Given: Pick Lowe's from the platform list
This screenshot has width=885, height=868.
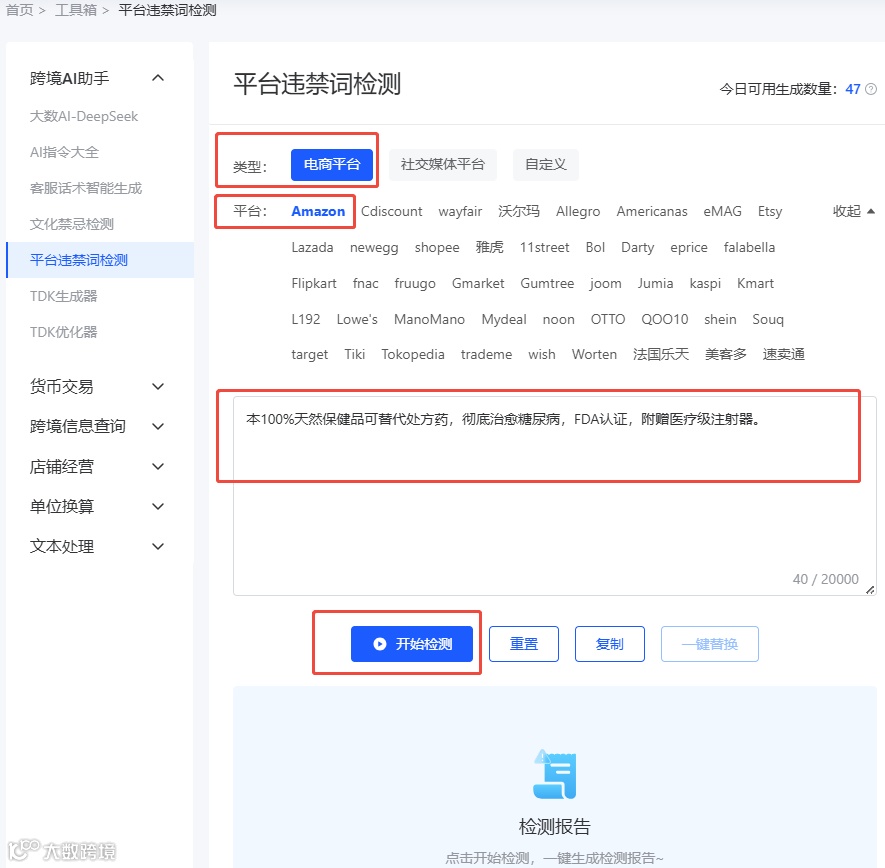Looking at the screenshot, I should (357, 319).
